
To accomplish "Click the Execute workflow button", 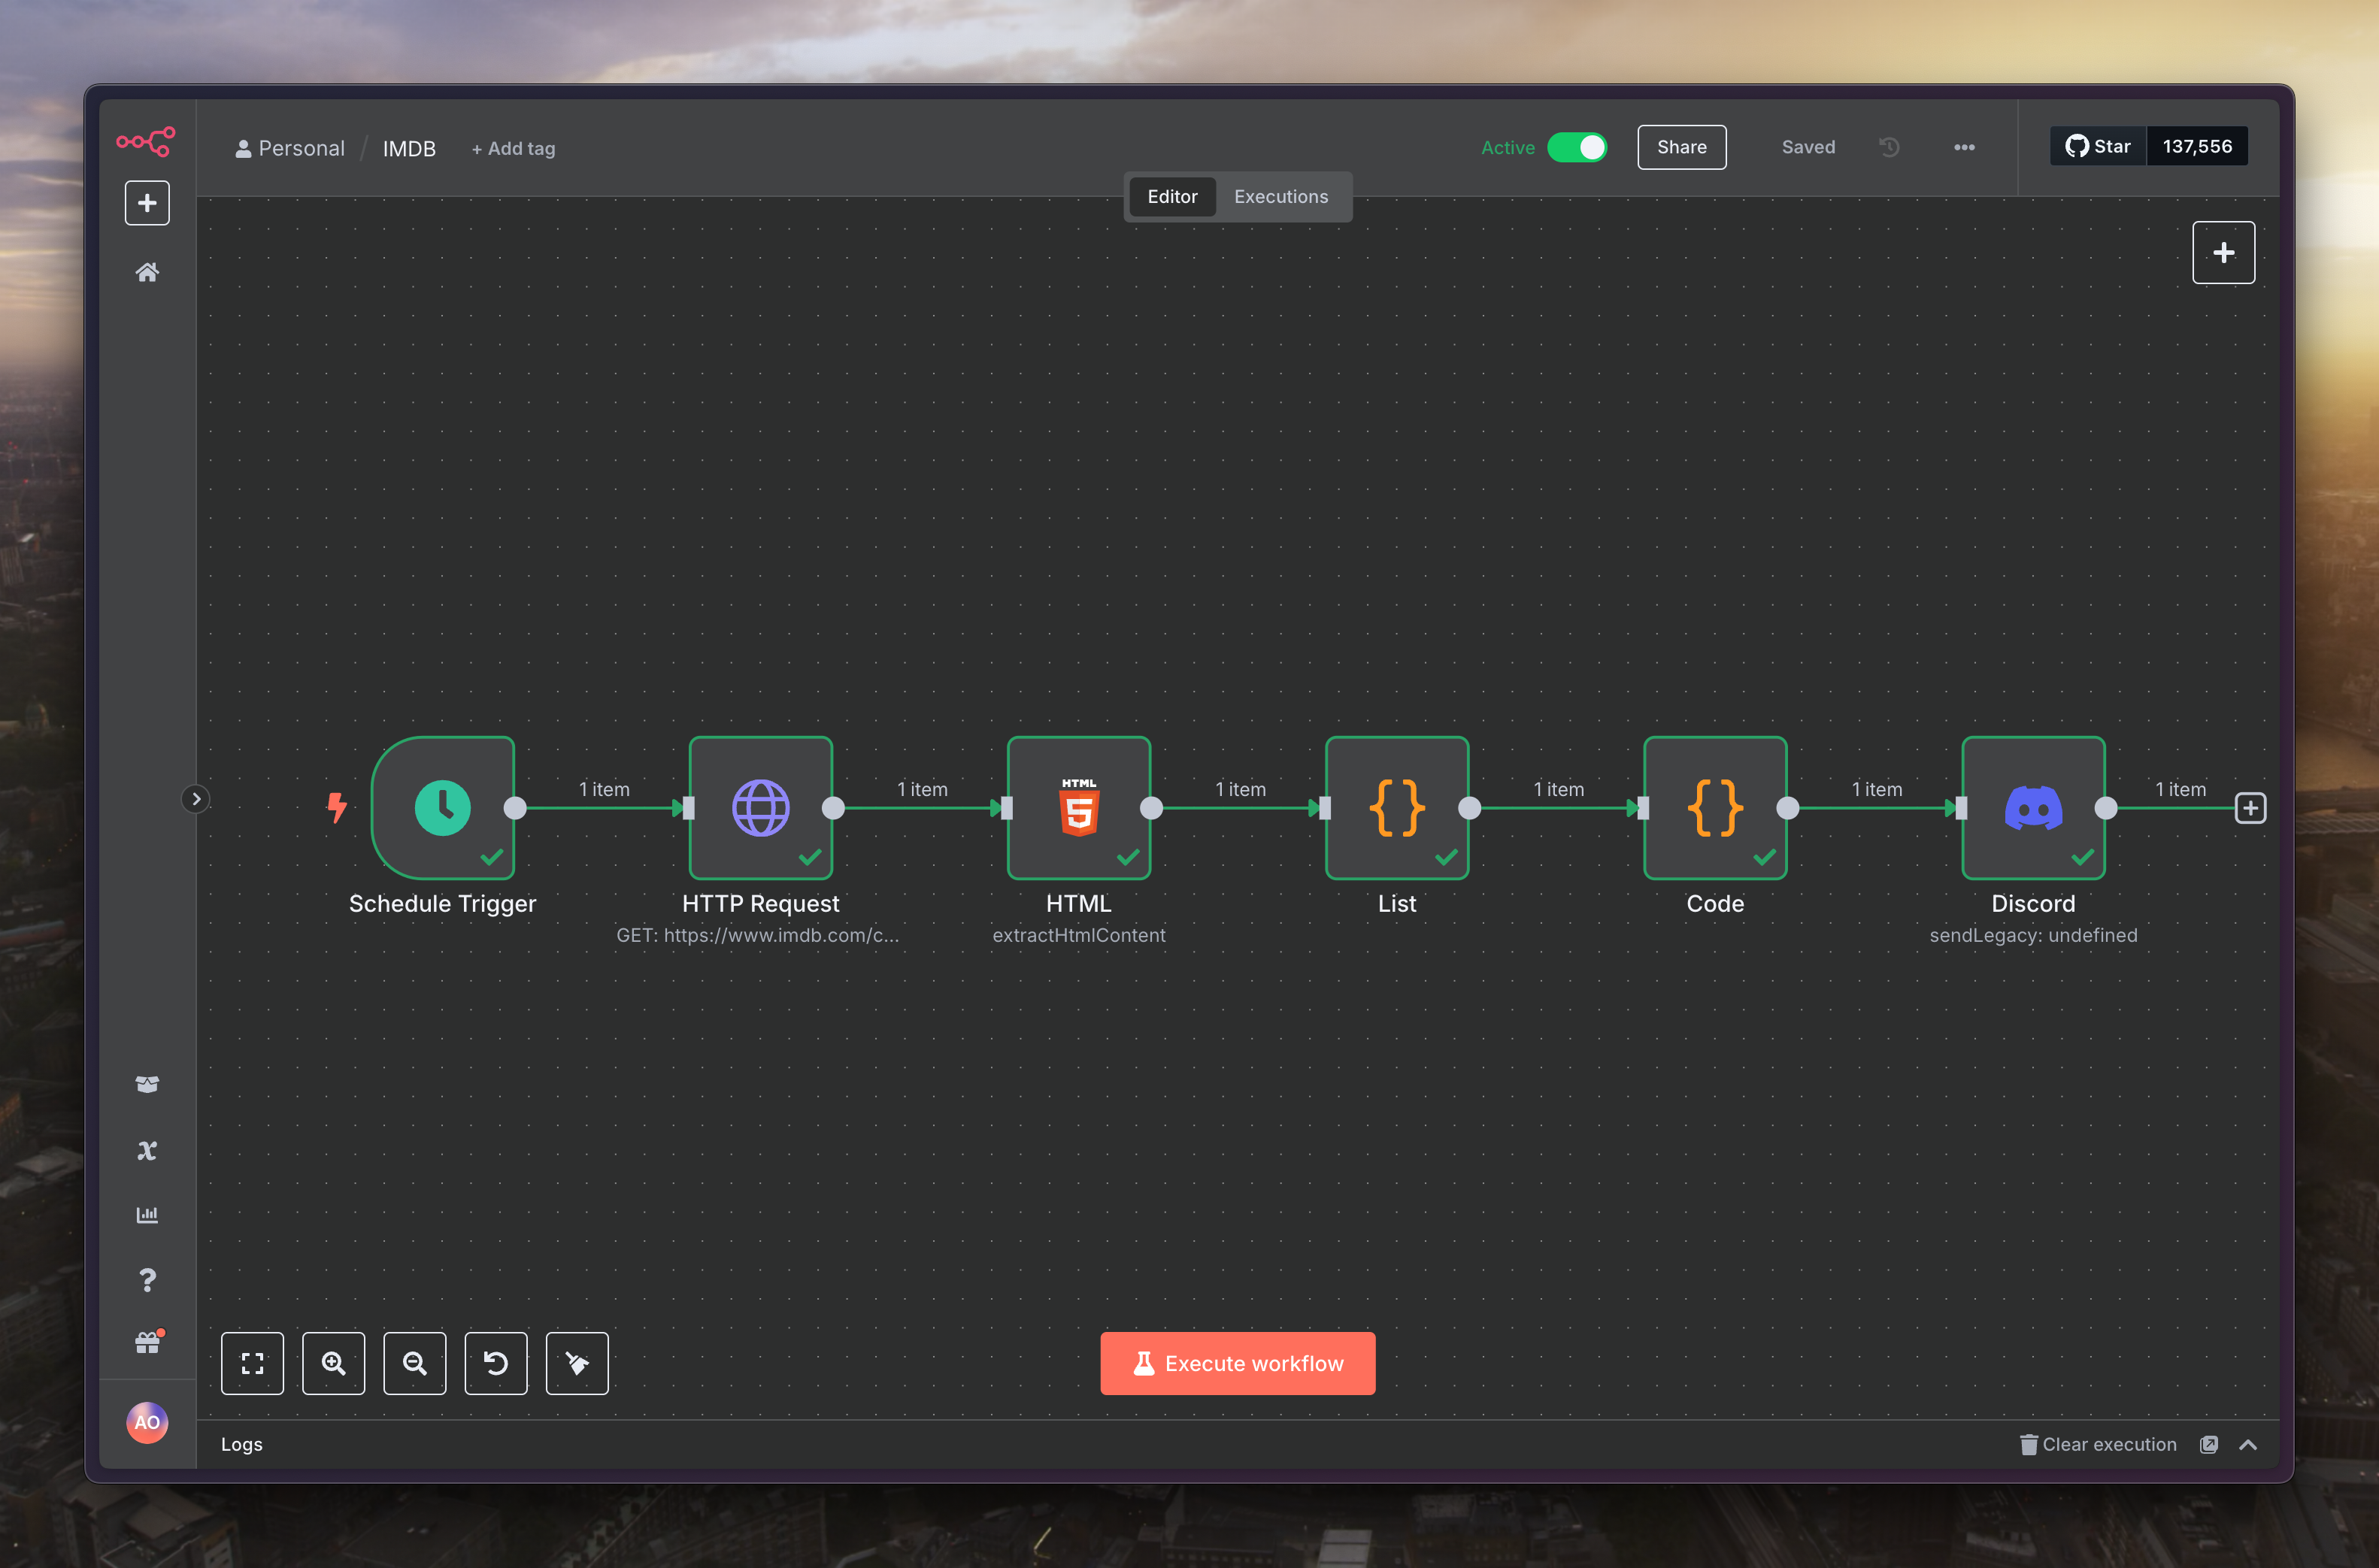I will [x=1237, y=1363].
